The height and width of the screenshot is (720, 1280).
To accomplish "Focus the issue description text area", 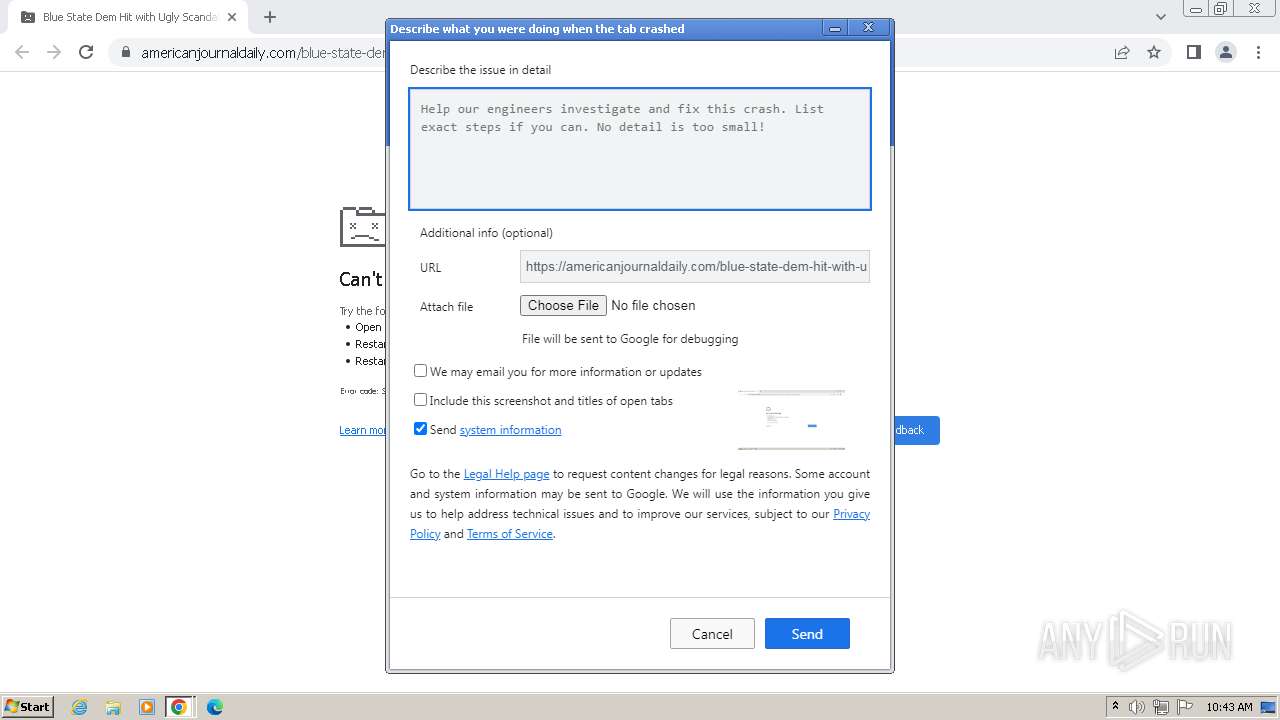I will (x=640, y=149).
